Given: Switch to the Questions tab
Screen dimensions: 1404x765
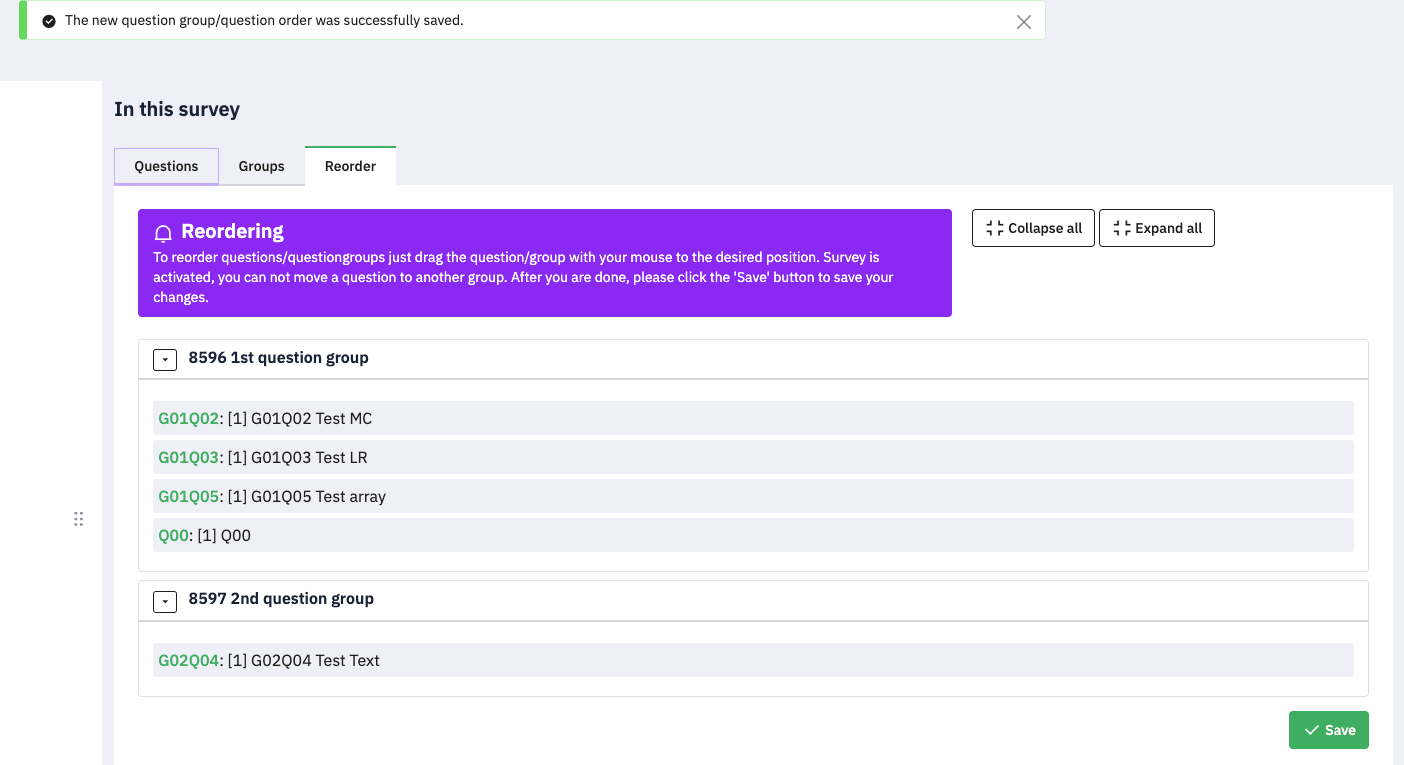Looking at the screenshot, I should pos(166,166).
